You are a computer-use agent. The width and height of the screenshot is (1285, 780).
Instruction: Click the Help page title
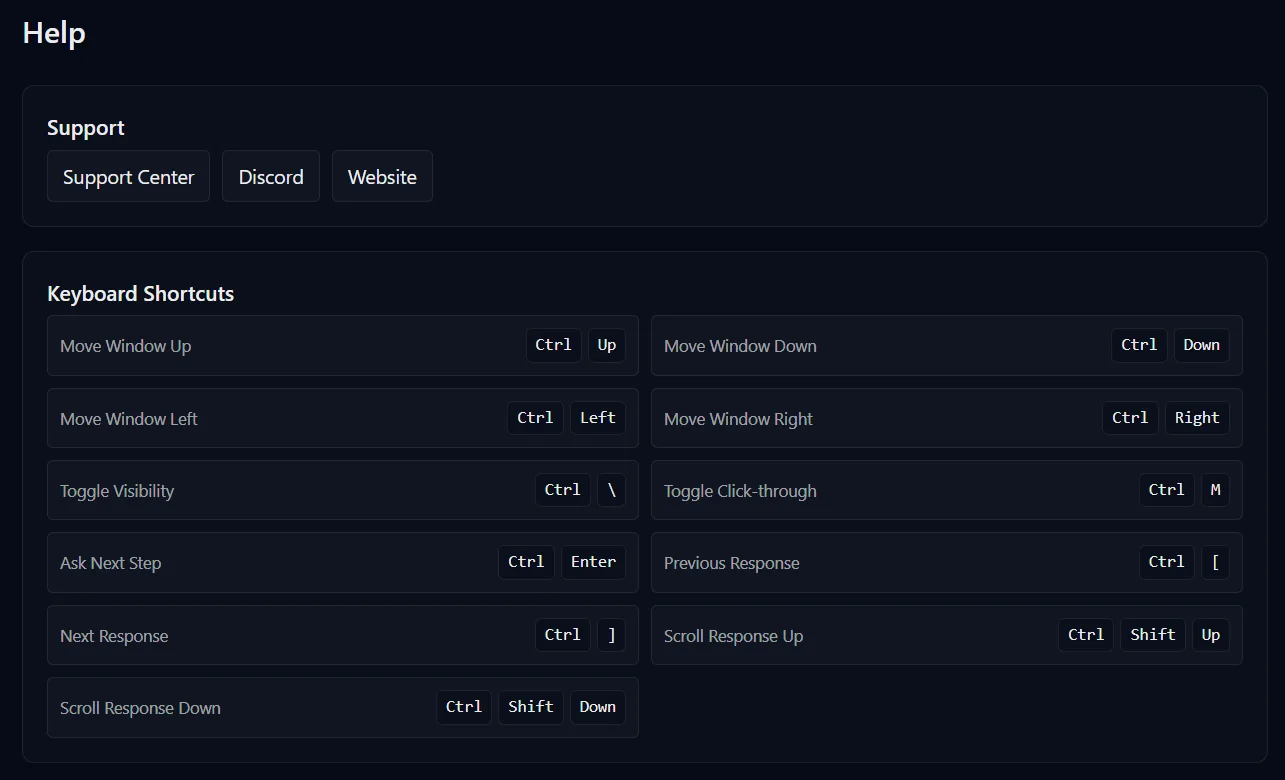54,33
